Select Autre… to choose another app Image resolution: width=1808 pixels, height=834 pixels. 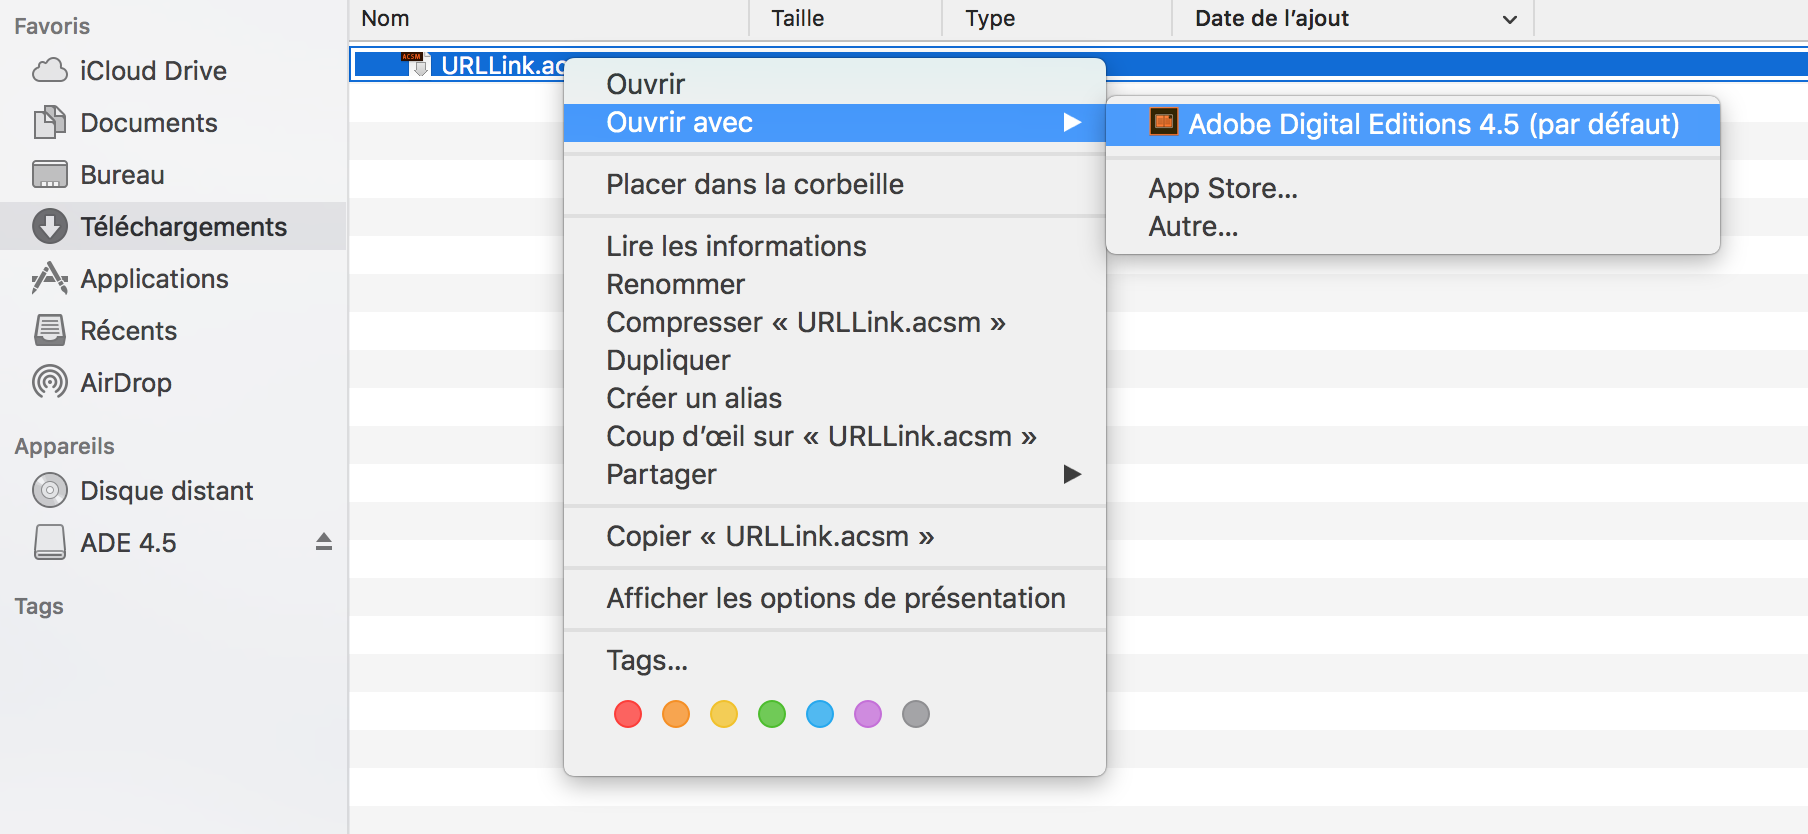pos(1193,227)
